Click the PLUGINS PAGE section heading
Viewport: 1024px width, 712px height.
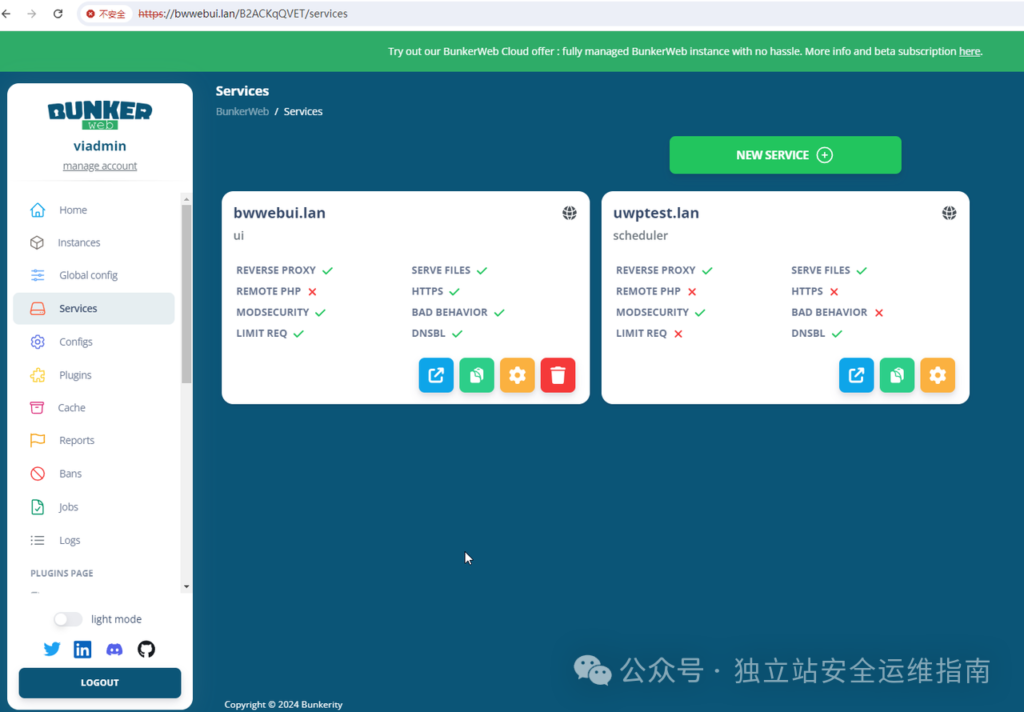pos(62,573)
